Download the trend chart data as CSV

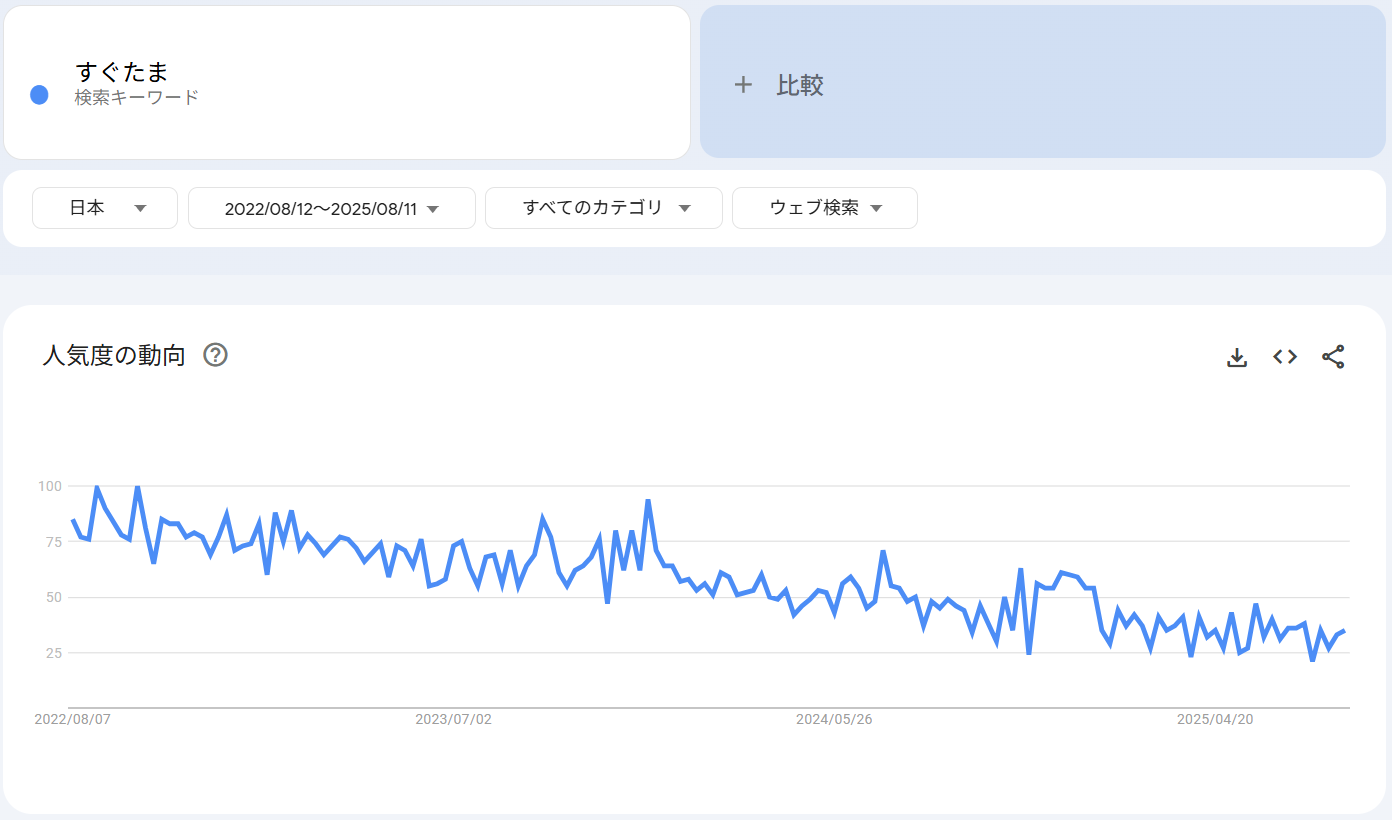tap(1237, 357)
